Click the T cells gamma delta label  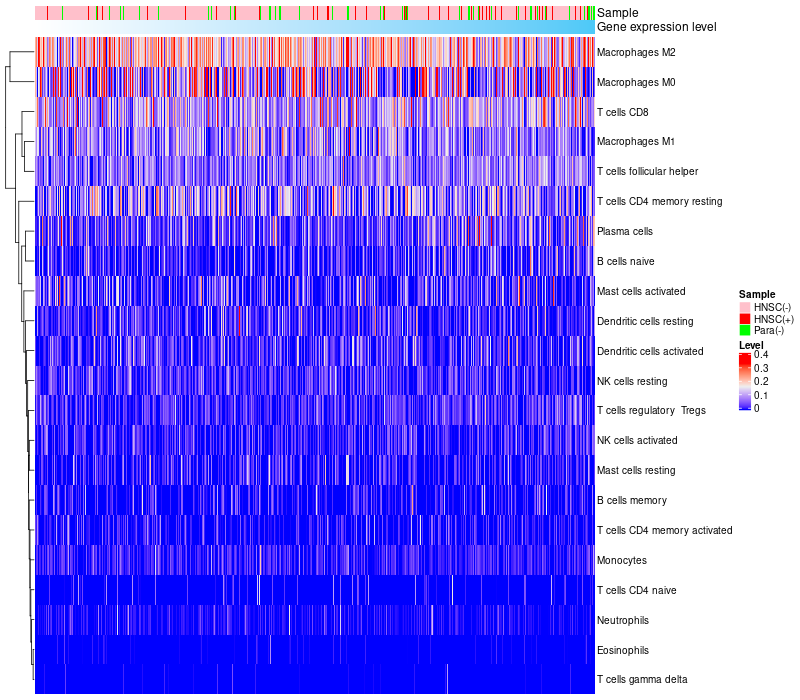pos(642,680)
